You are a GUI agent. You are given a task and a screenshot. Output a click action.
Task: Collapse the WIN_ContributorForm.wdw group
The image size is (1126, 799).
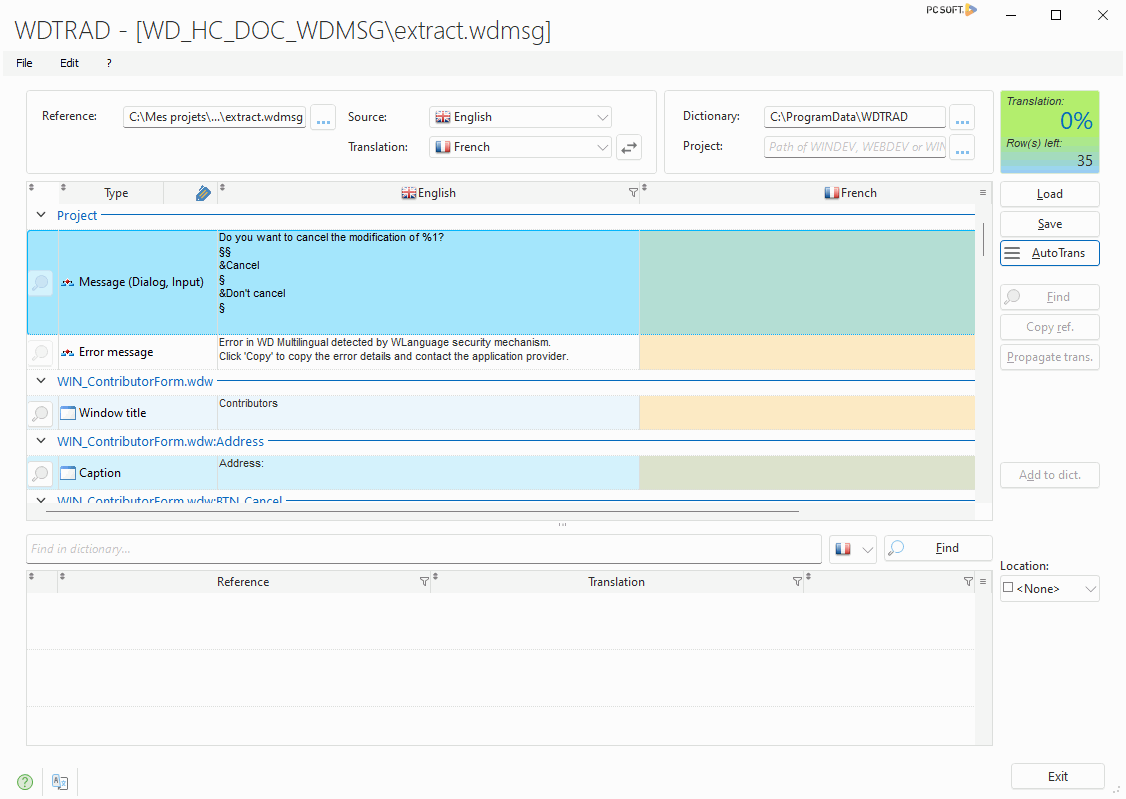[x=41, y=380]
